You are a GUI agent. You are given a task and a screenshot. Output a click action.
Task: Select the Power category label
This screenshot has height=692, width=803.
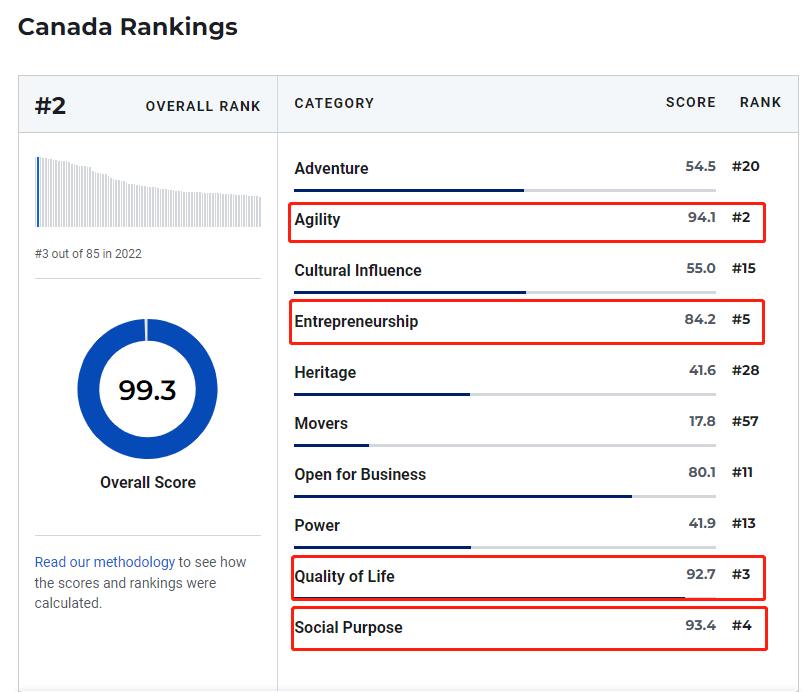pyautogui.click(x=316, y=525)
